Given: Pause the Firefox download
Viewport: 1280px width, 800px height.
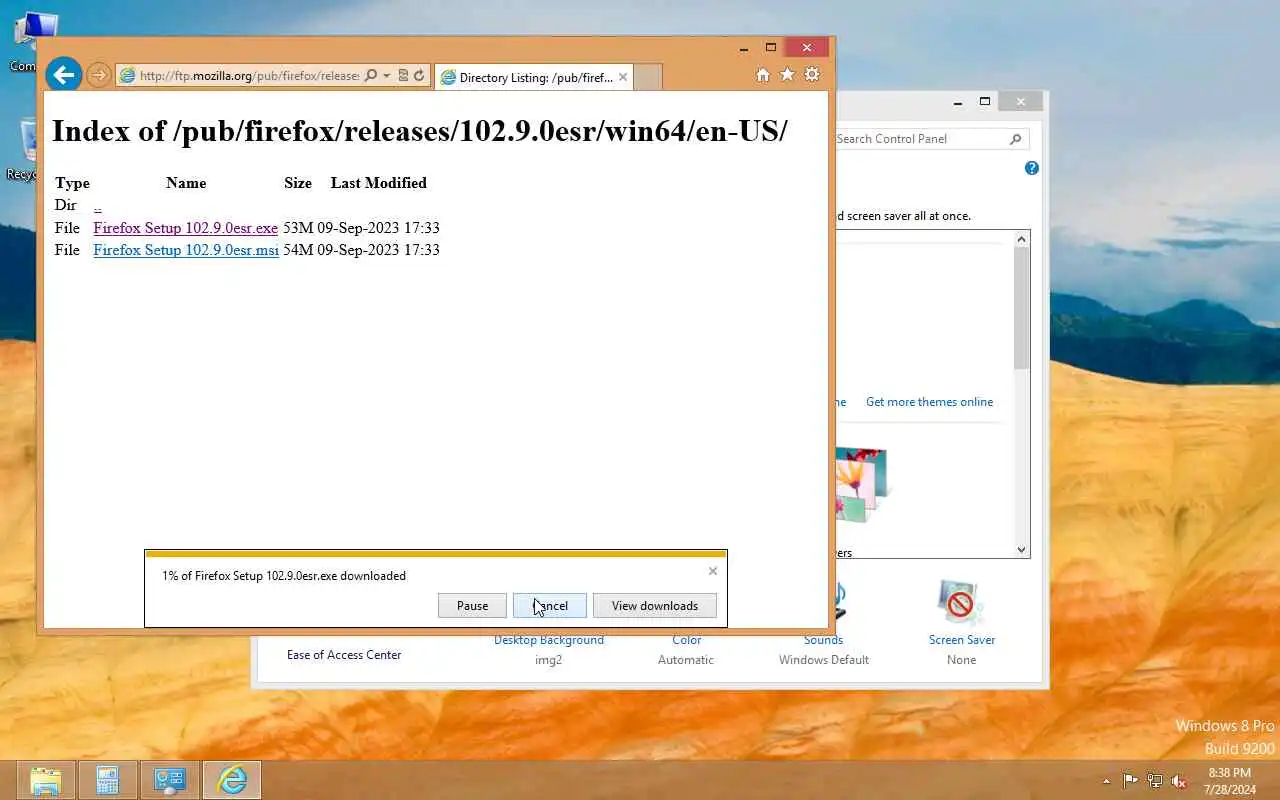Looking at the screenshot, I should click(x=472, y=605).
